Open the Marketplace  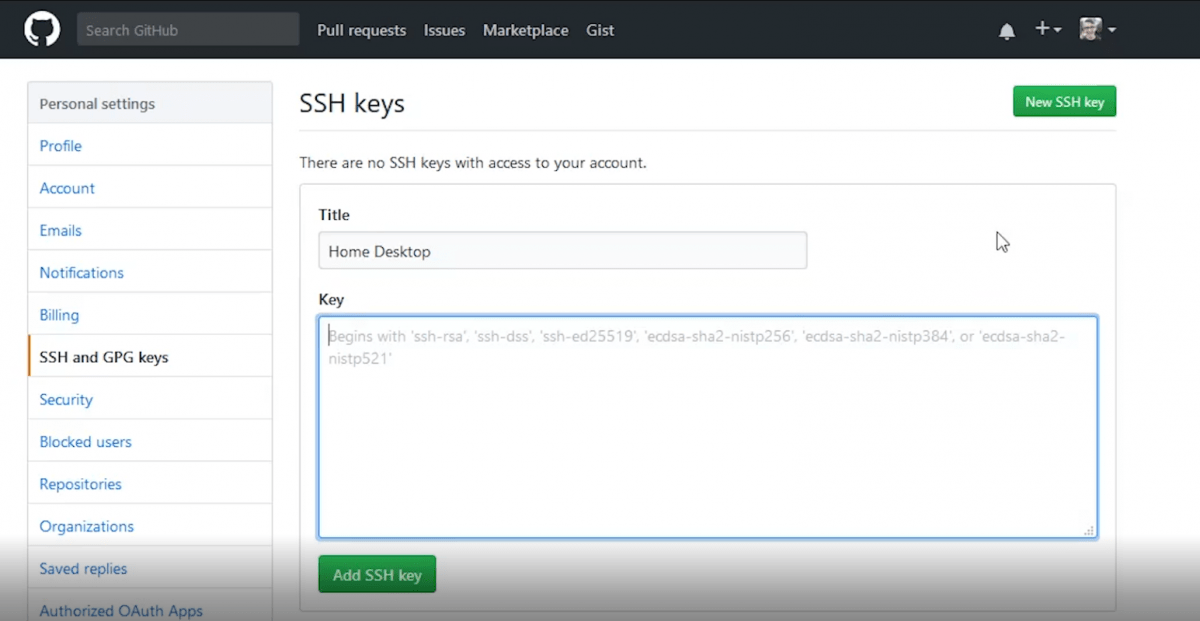525,31
